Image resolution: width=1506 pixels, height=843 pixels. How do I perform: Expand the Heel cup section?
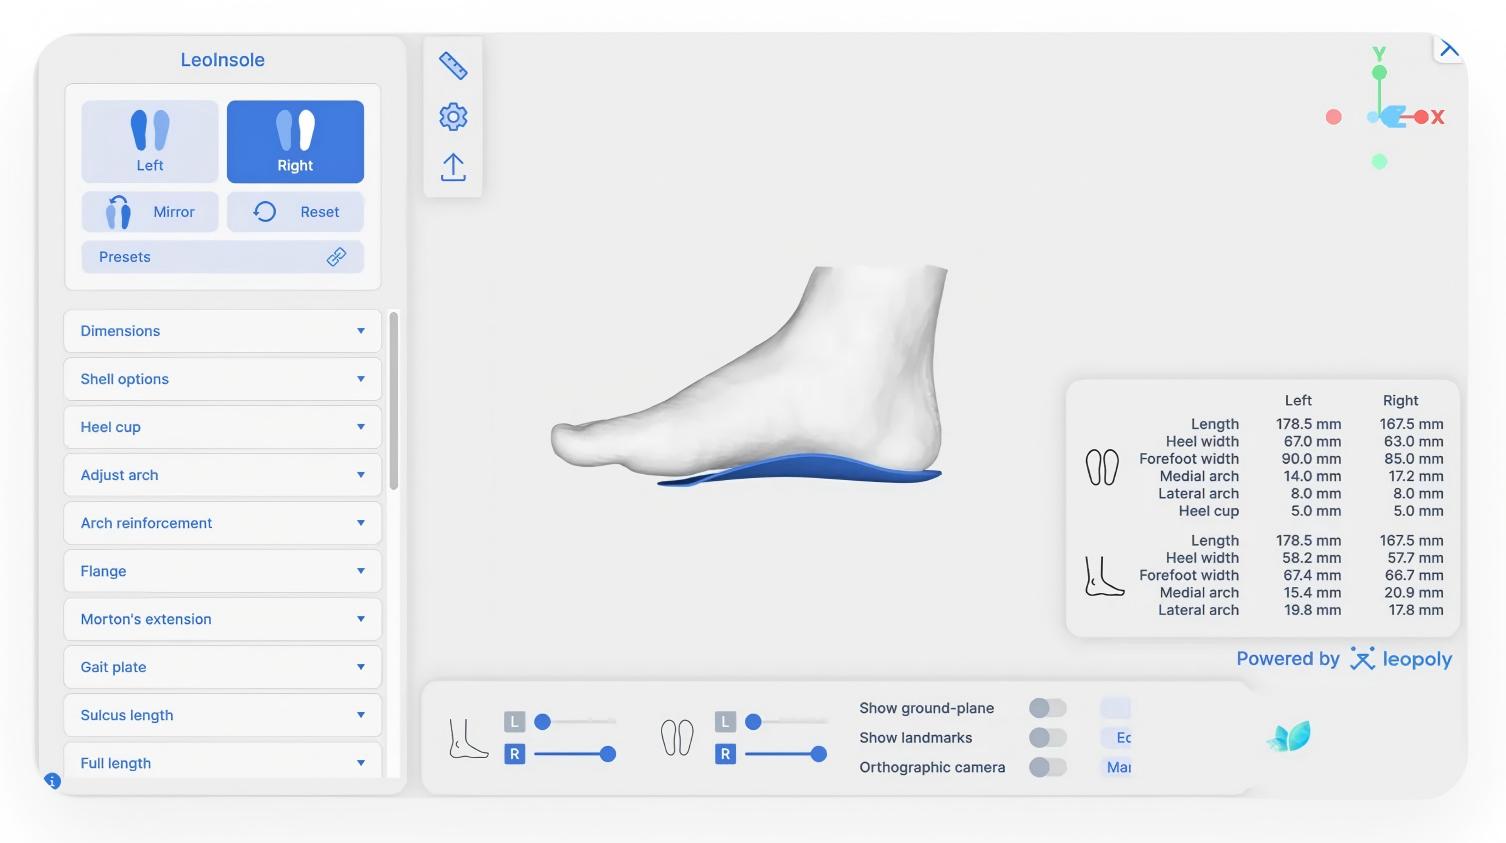click(x=222, y=427)
